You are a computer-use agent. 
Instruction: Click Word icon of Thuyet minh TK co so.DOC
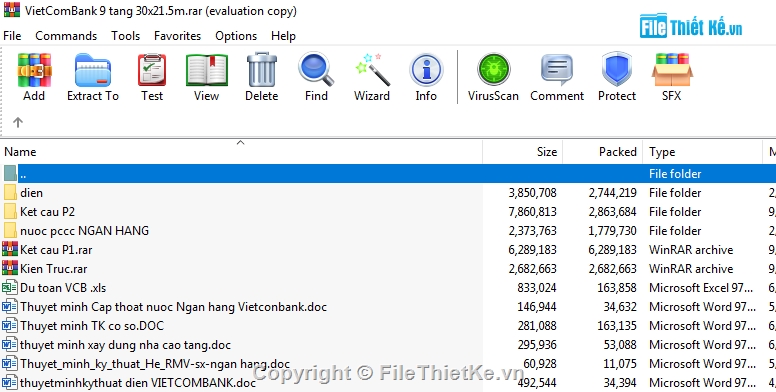(x=10, y=326)
